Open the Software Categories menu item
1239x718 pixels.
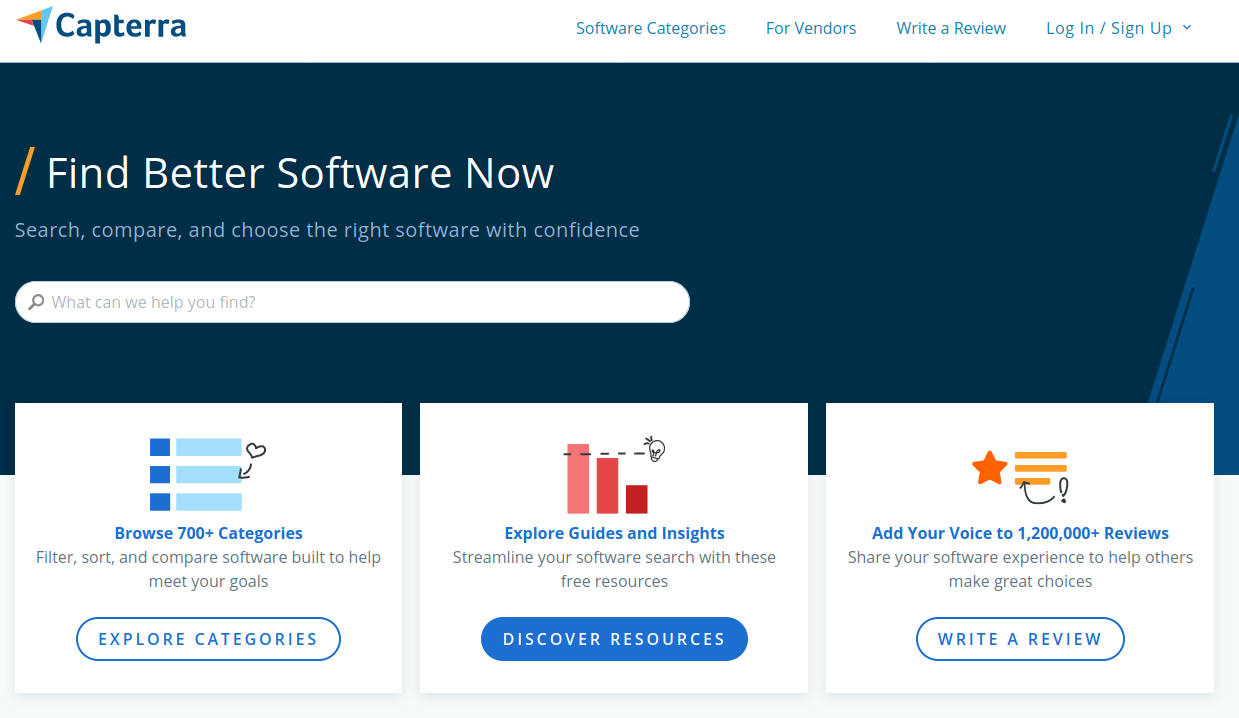(651, 28)
